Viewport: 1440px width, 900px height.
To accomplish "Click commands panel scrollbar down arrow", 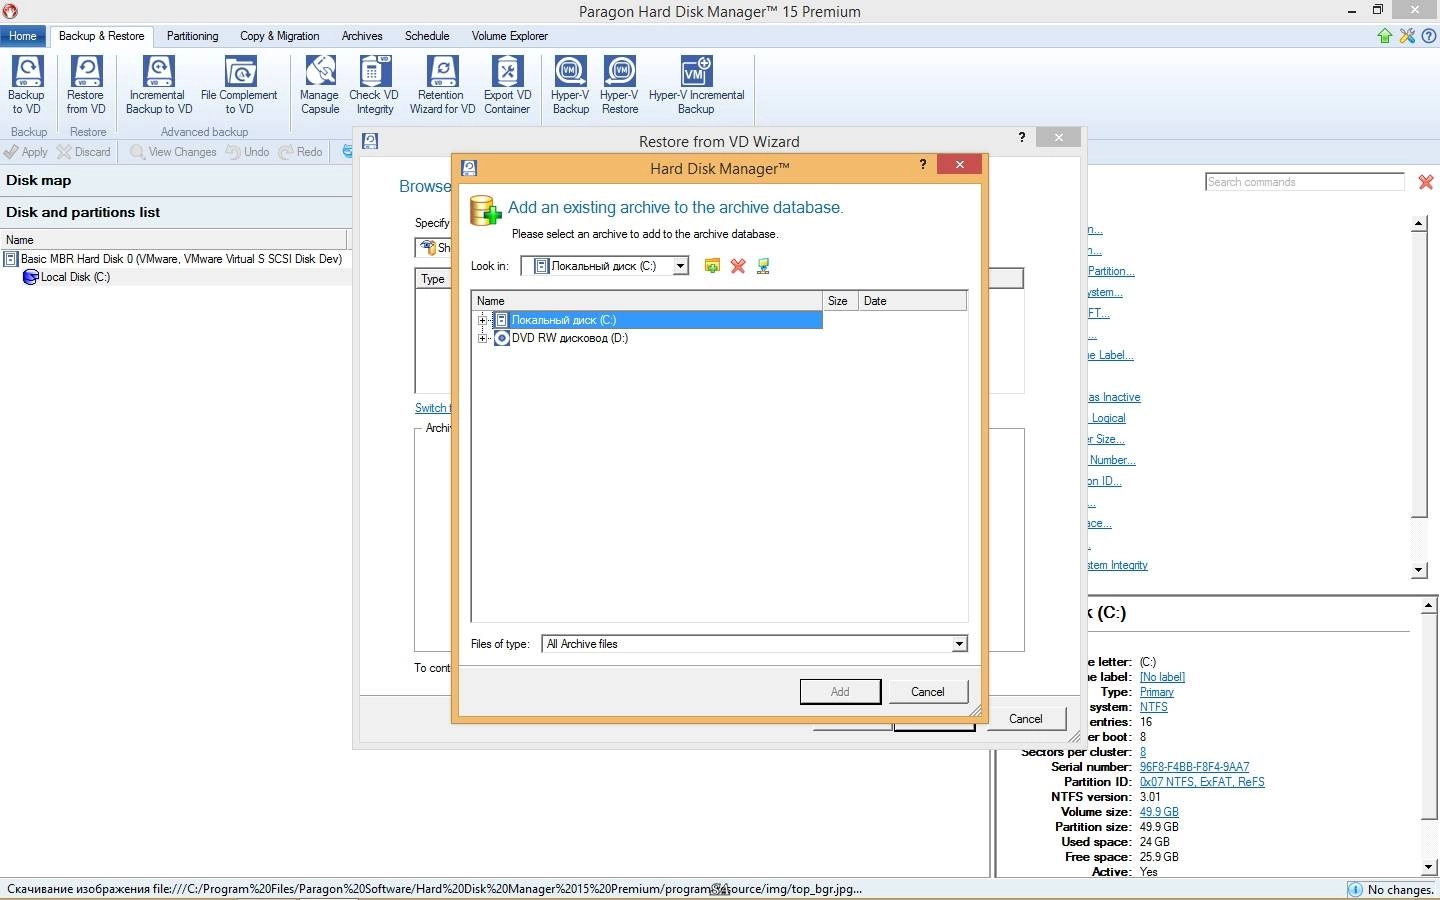I will 1419,570.
